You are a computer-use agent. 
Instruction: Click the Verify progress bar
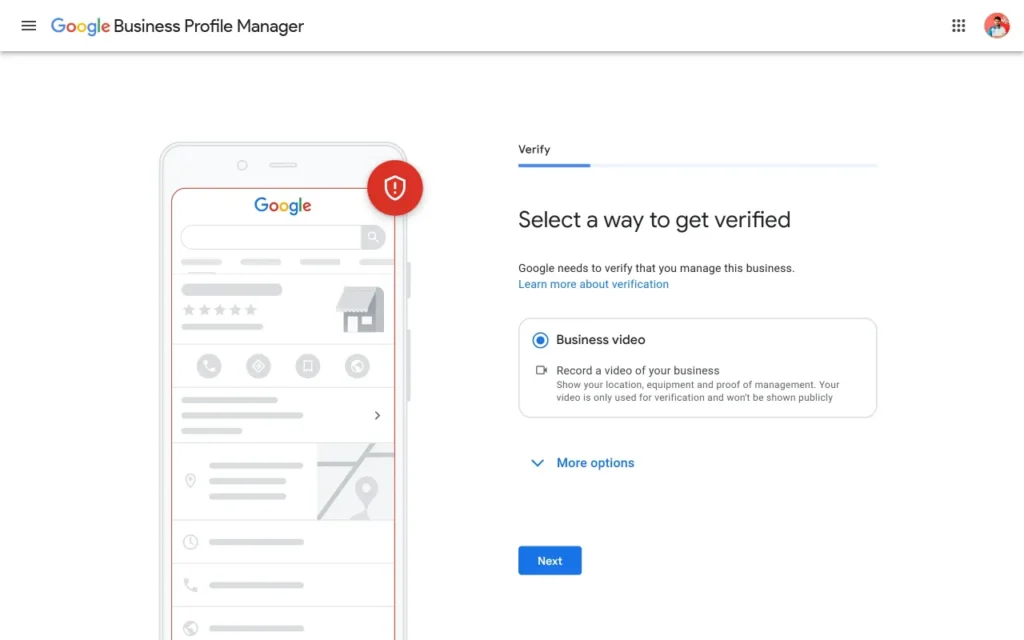tap(697, 165)
